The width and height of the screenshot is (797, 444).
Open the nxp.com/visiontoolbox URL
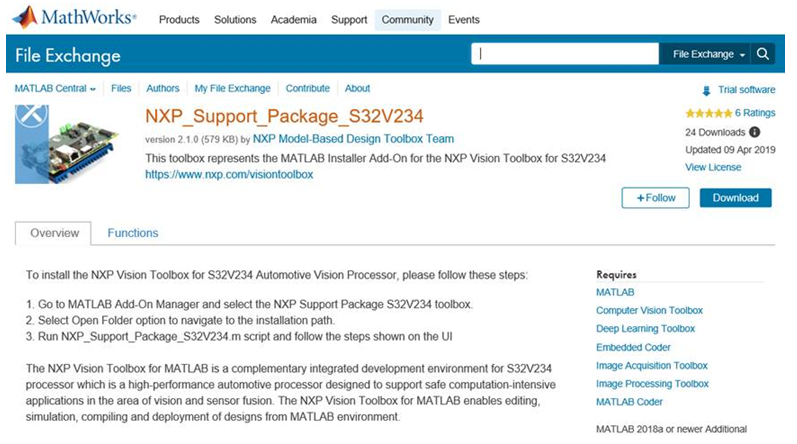(x=229, y=174)
